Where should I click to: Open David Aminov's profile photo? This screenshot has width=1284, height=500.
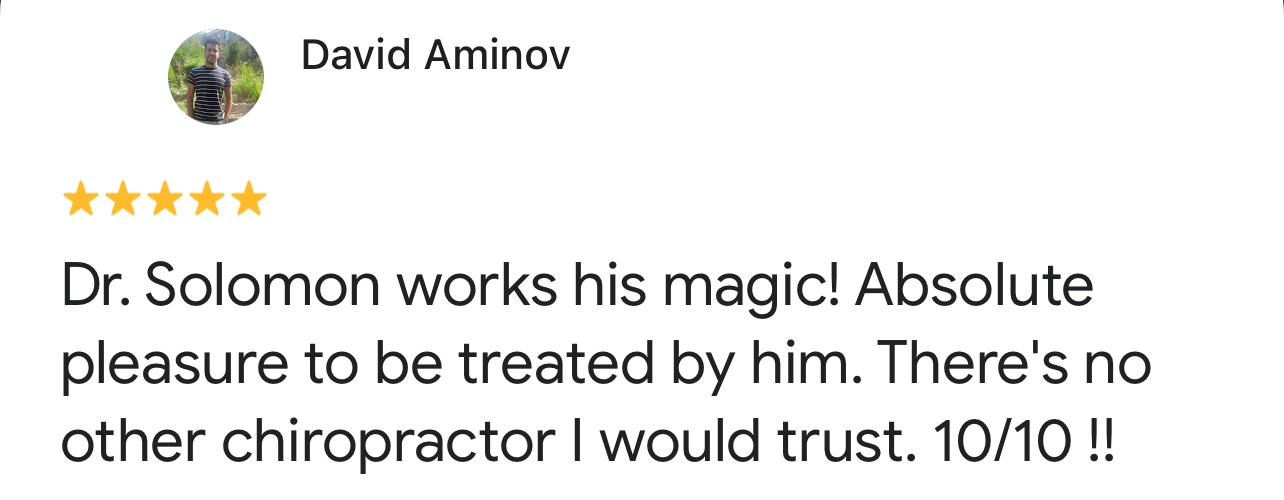(216, 77)
